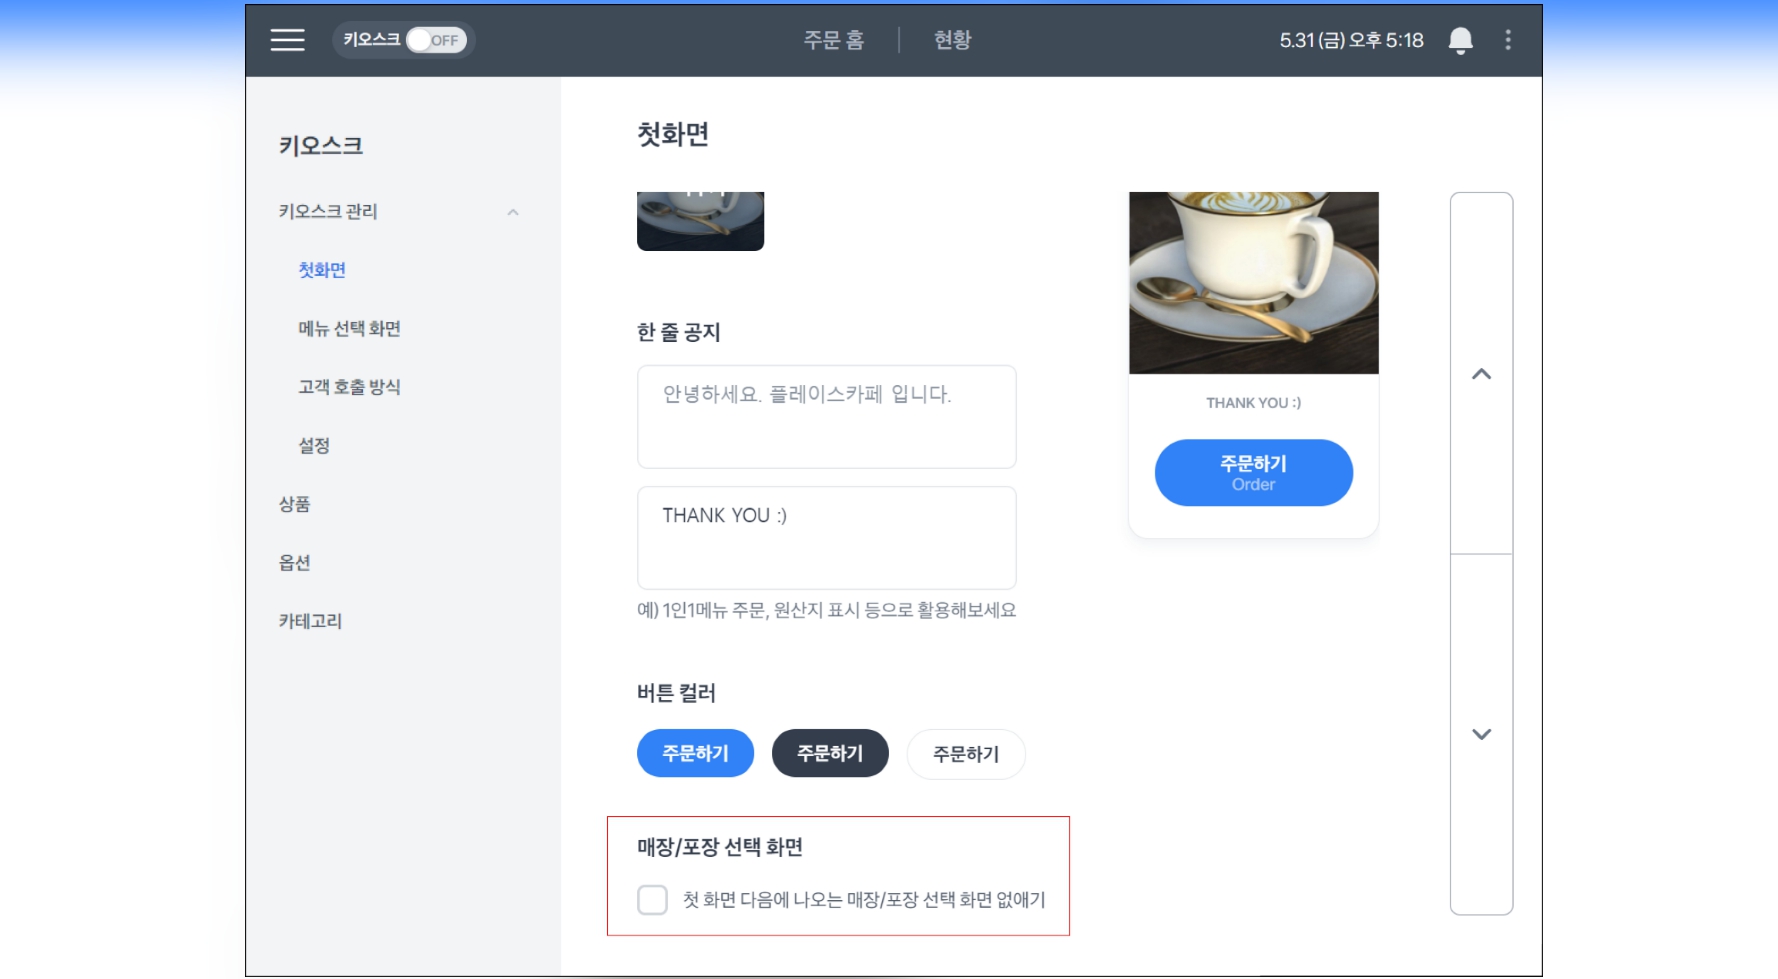Check the 매장/포장 선택 화면 없애기 checkbox
Image resolution: width=1778 pixels, height=979 pixels.
(x=653, y=900)
